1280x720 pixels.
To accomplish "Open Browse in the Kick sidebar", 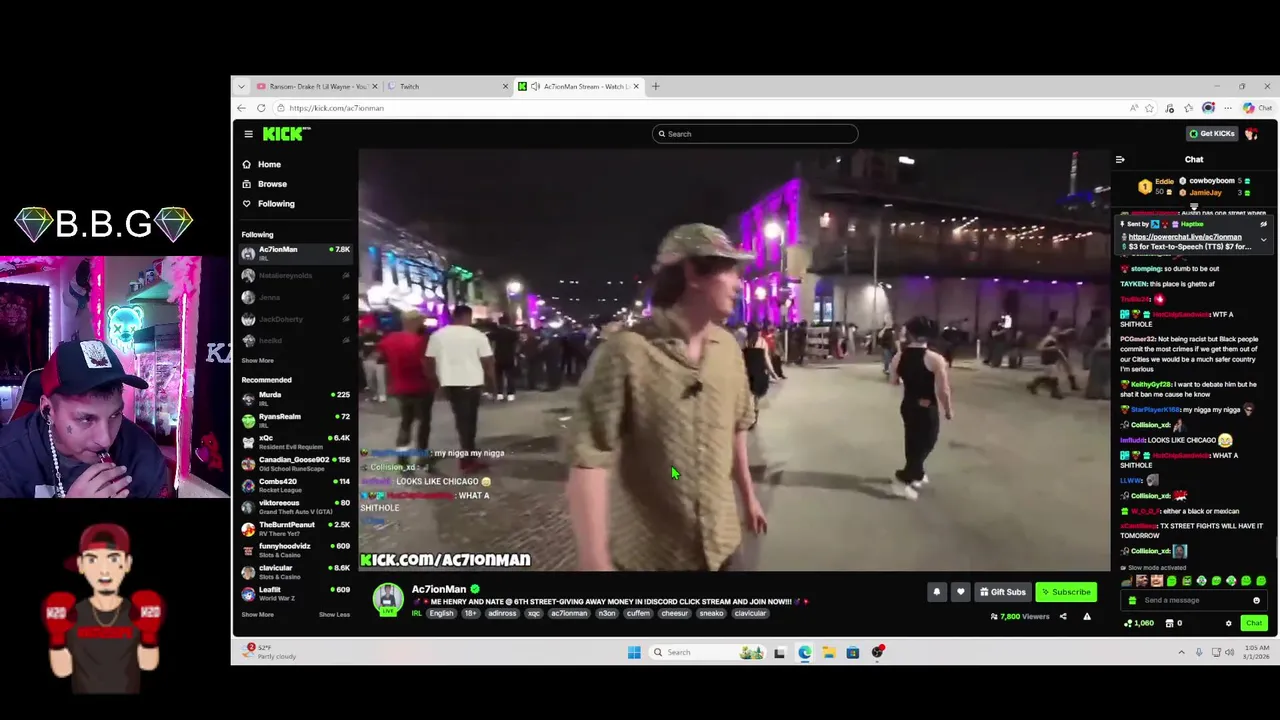I will click(265, 184).
